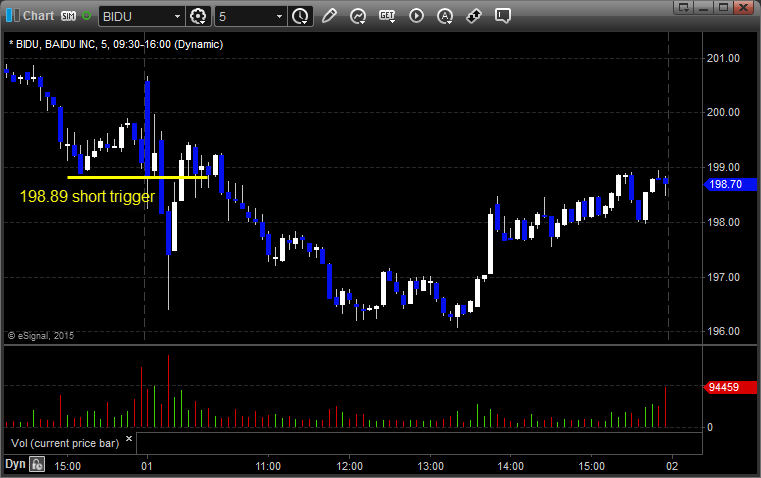Click the 198.70 current price marker
The height and width of the screenshot is (478, 761).
click(730, 184)
